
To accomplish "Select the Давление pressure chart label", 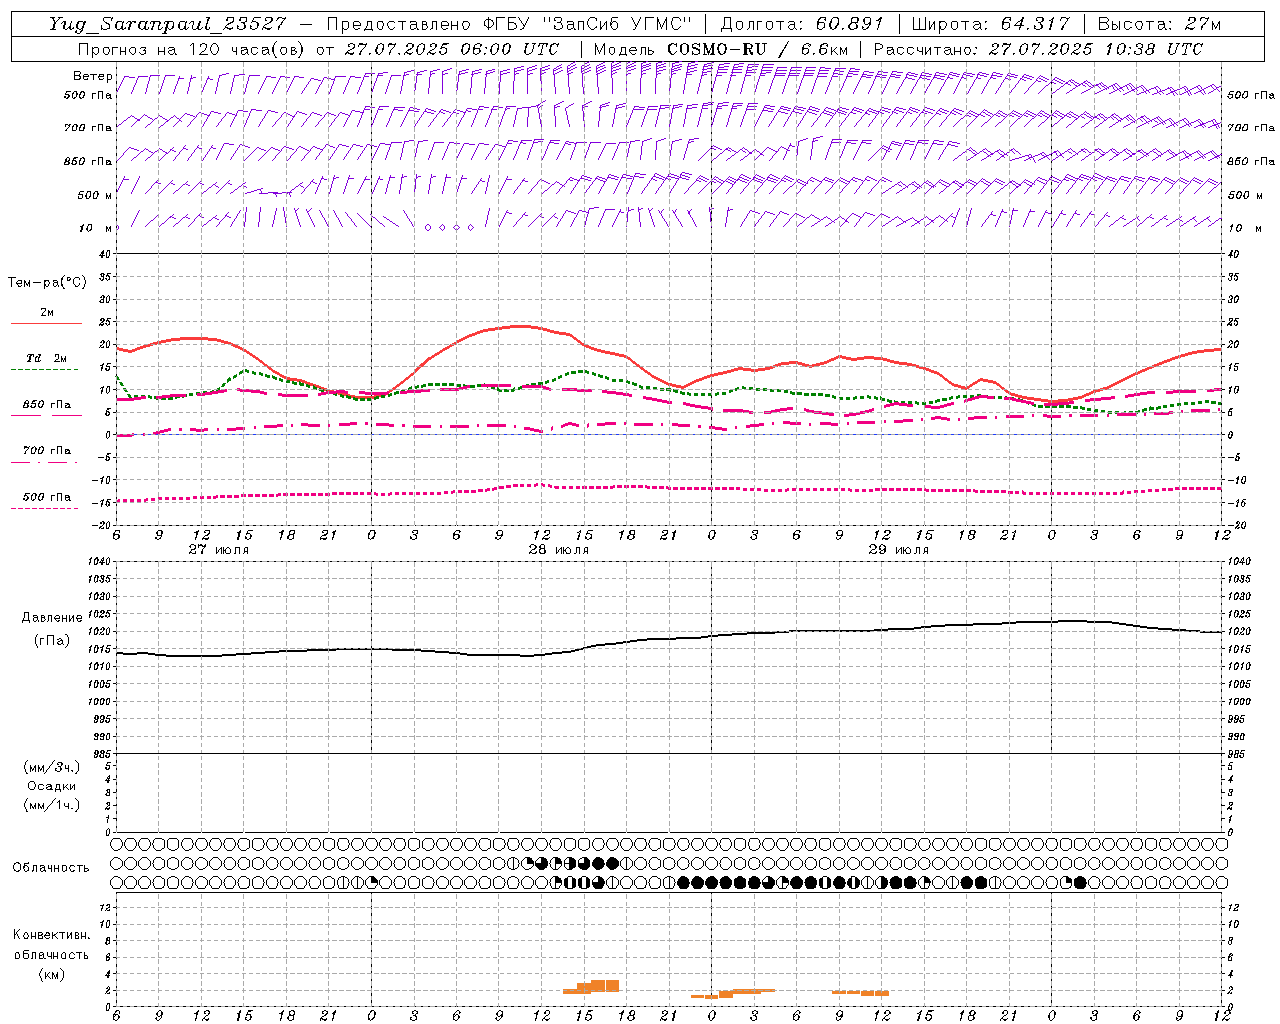I will point(52,618).
